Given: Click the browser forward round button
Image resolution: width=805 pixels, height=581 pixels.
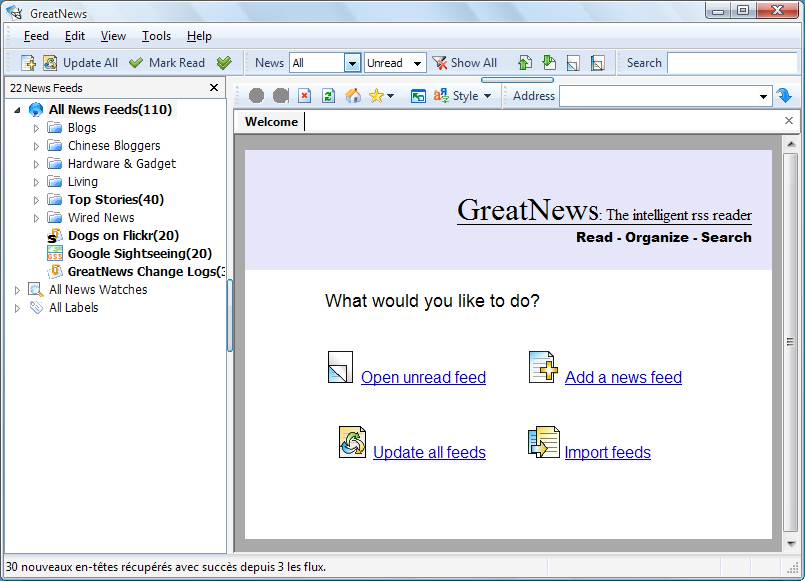Looking at the screenshot, I should pos(280,95).
